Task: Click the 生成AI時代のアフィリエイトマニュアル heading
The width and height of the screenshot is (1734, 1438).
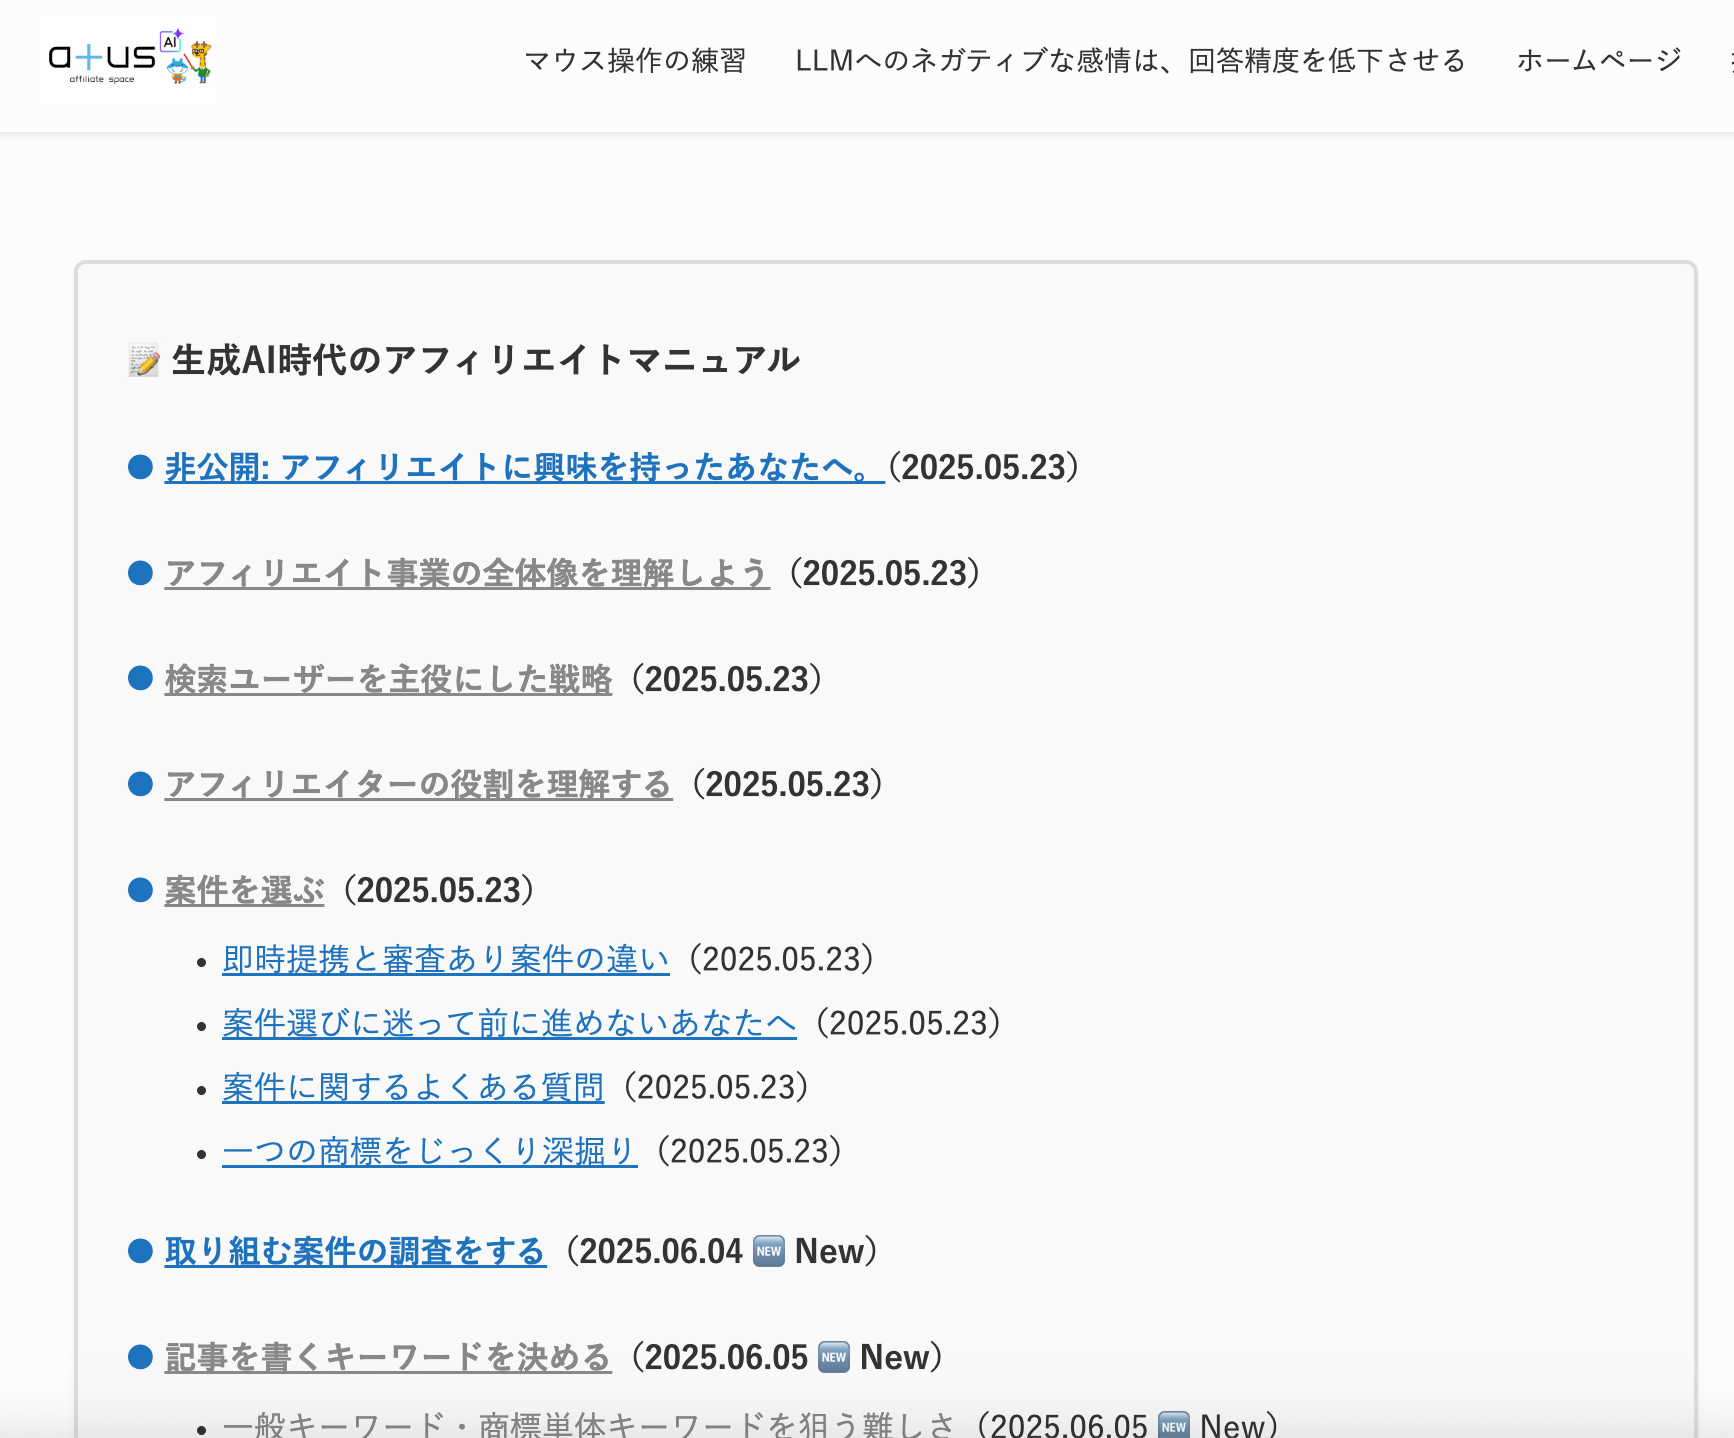Action: coord(485,361)
